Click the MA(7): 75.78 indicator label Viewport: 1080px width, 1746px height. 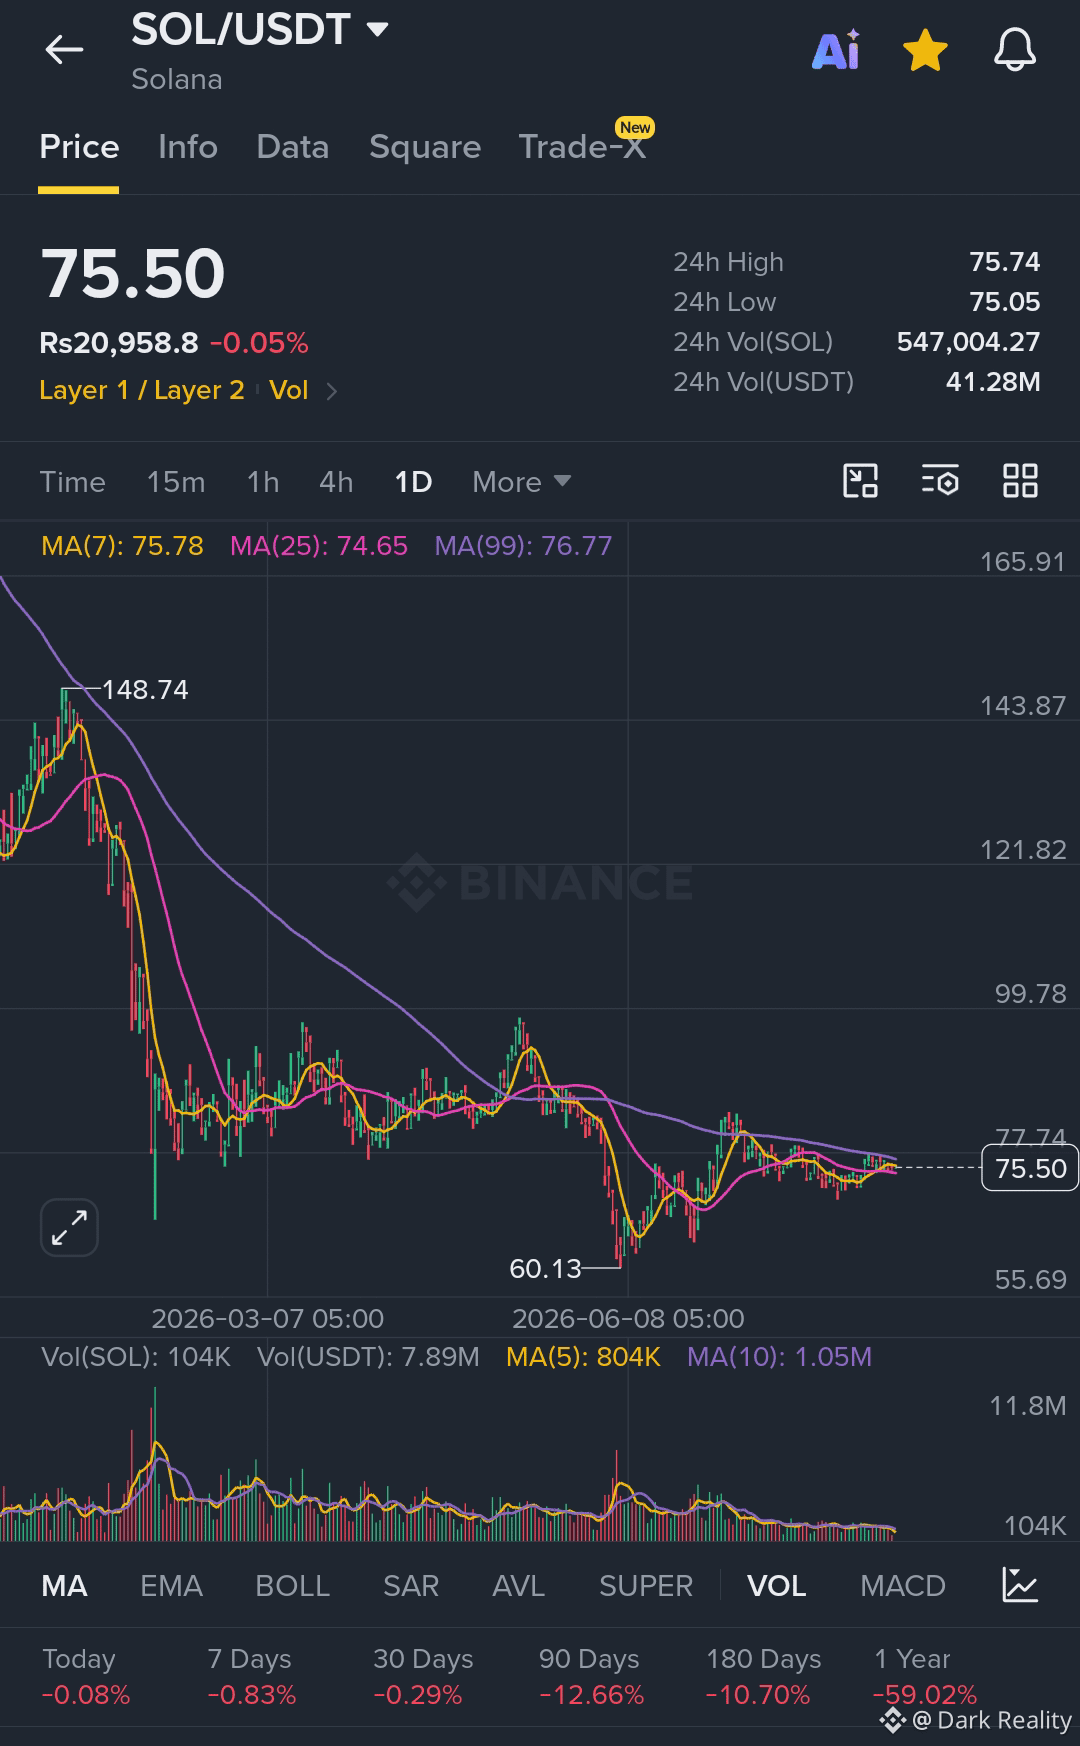[122, 546]
